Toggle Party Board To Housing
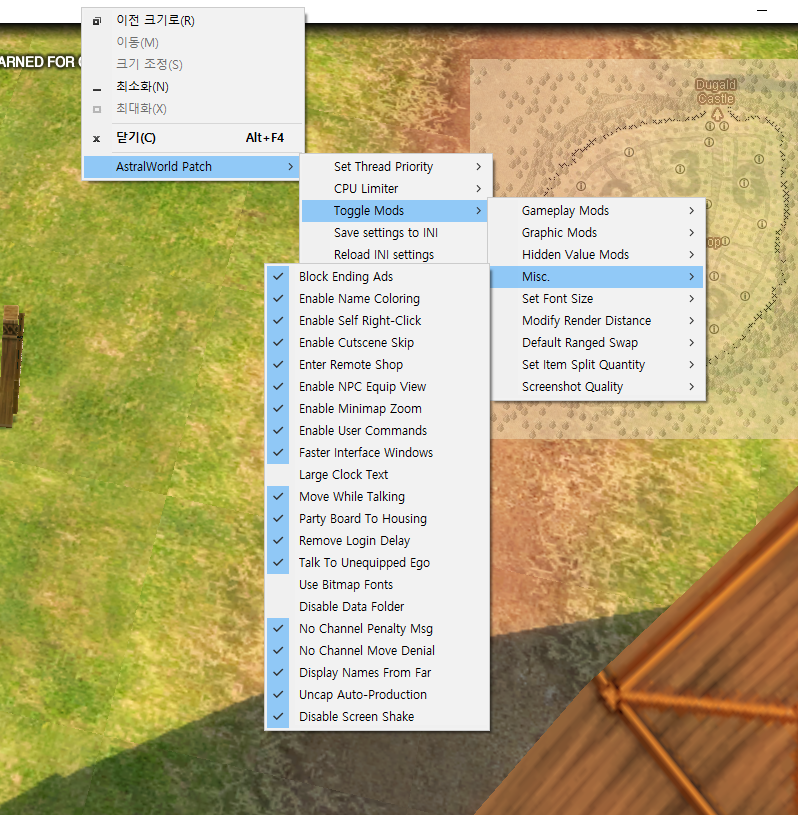 click(377, 519)
